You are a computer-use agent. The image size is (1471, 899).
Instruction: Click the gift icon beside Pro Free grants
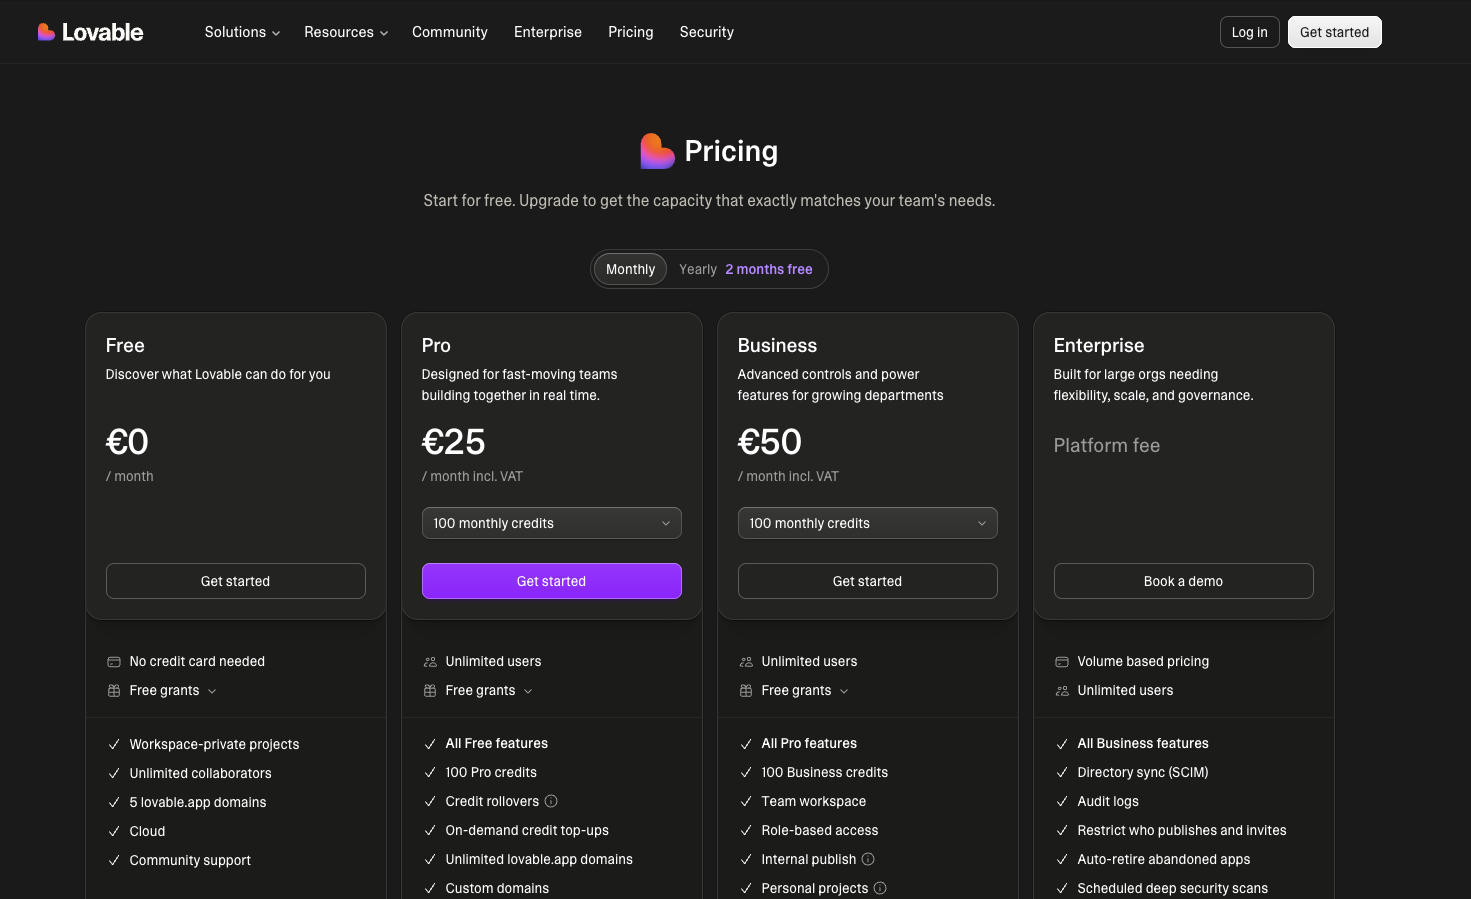430,691
